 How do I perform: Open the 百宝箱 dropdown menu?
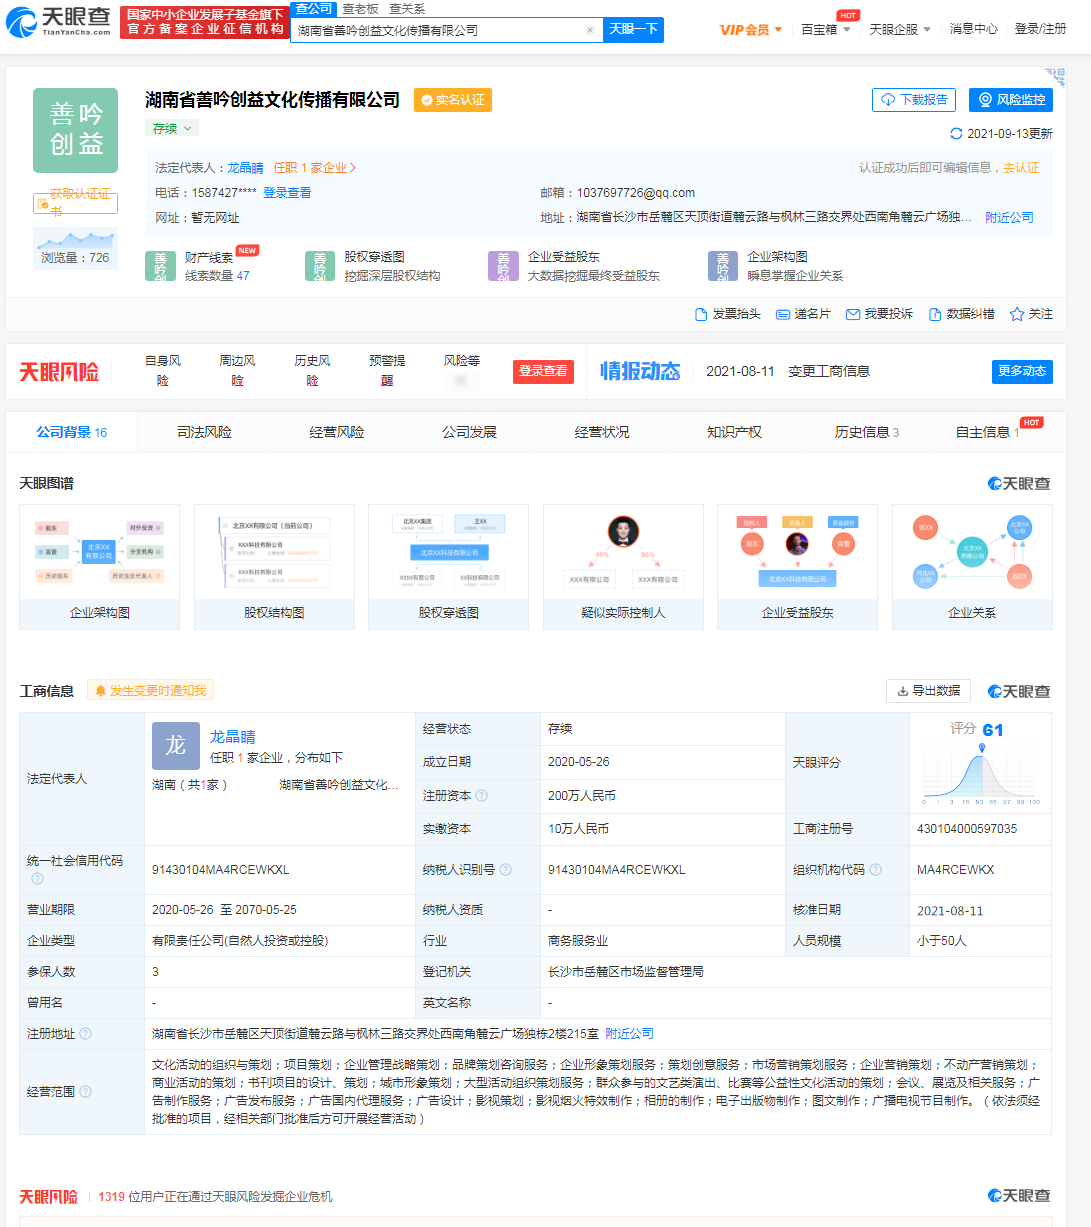pyautogui.click(x=826, y=30)
